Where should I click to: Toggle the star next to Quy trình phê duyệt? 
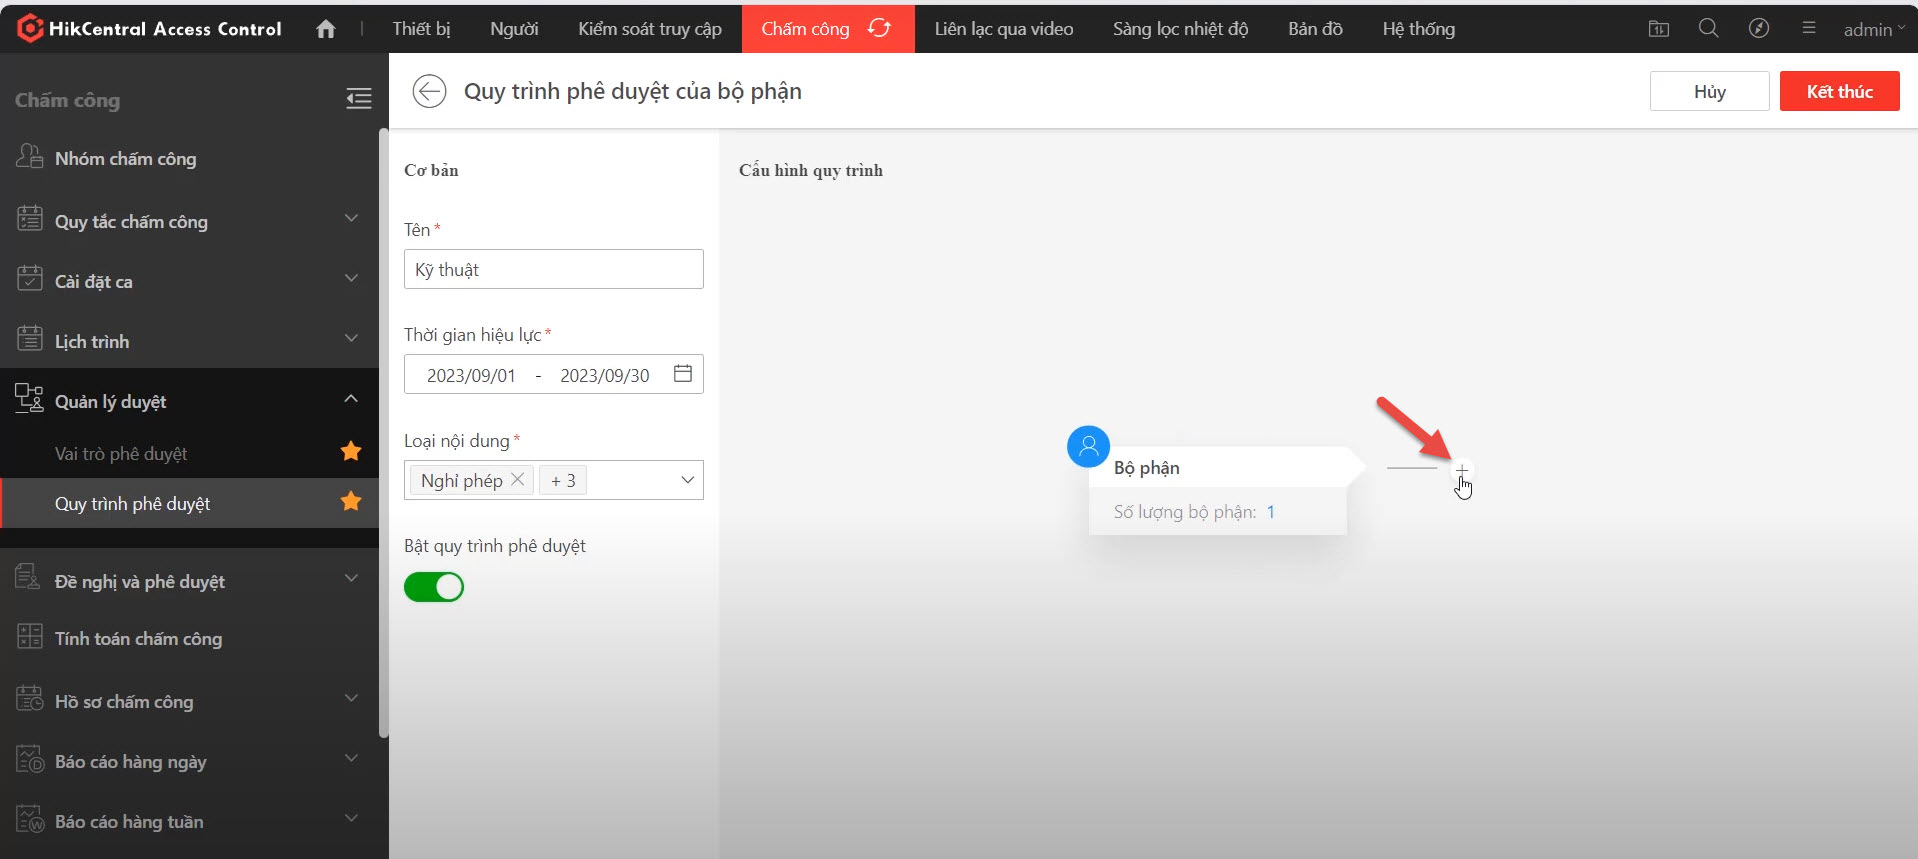(x=351, y=502)
